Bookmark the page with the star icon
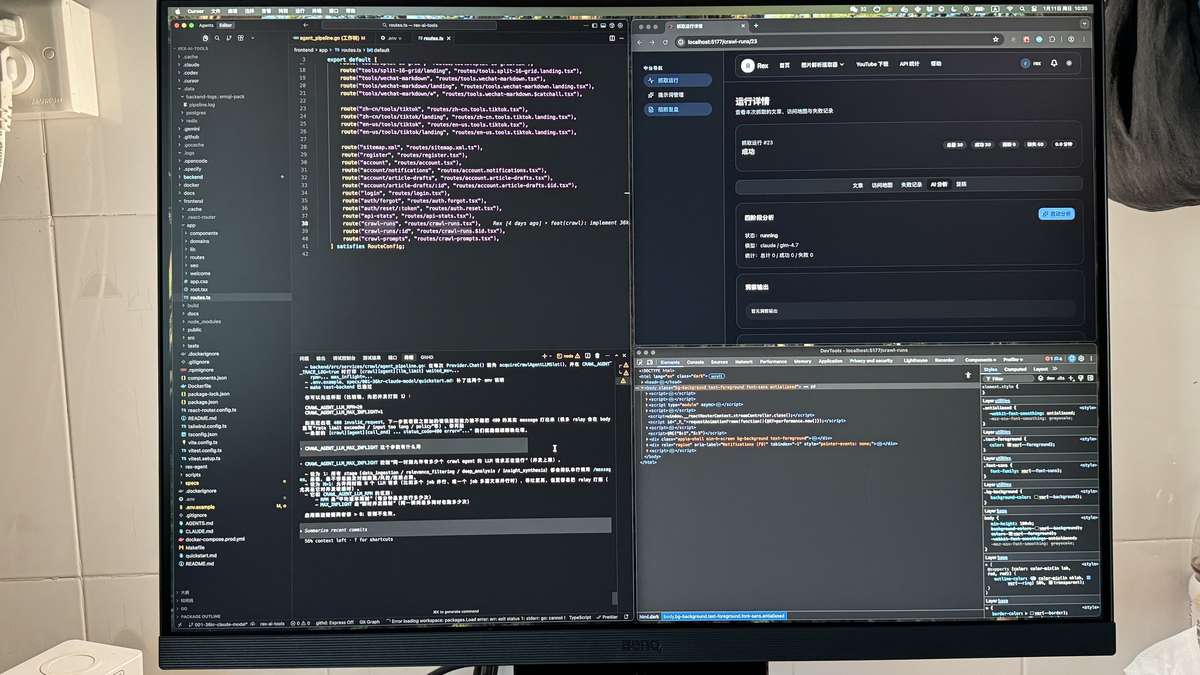The height and width of the screenshot is (675, 1200). (x=996, y=41)
